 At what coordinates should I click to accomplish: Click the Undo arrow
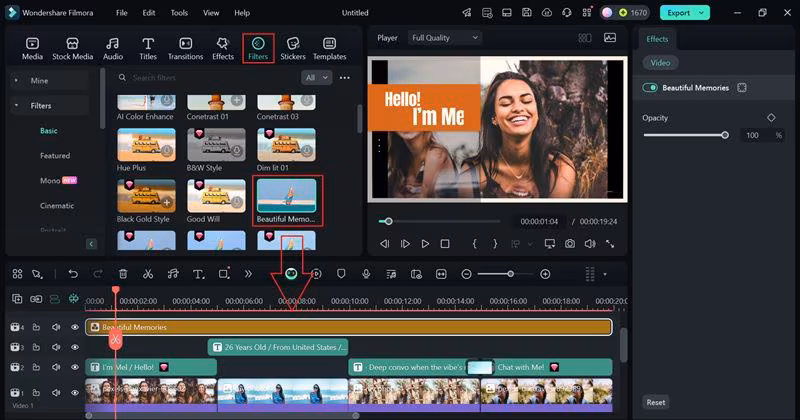pyautogui.click(x=73, y=274)
